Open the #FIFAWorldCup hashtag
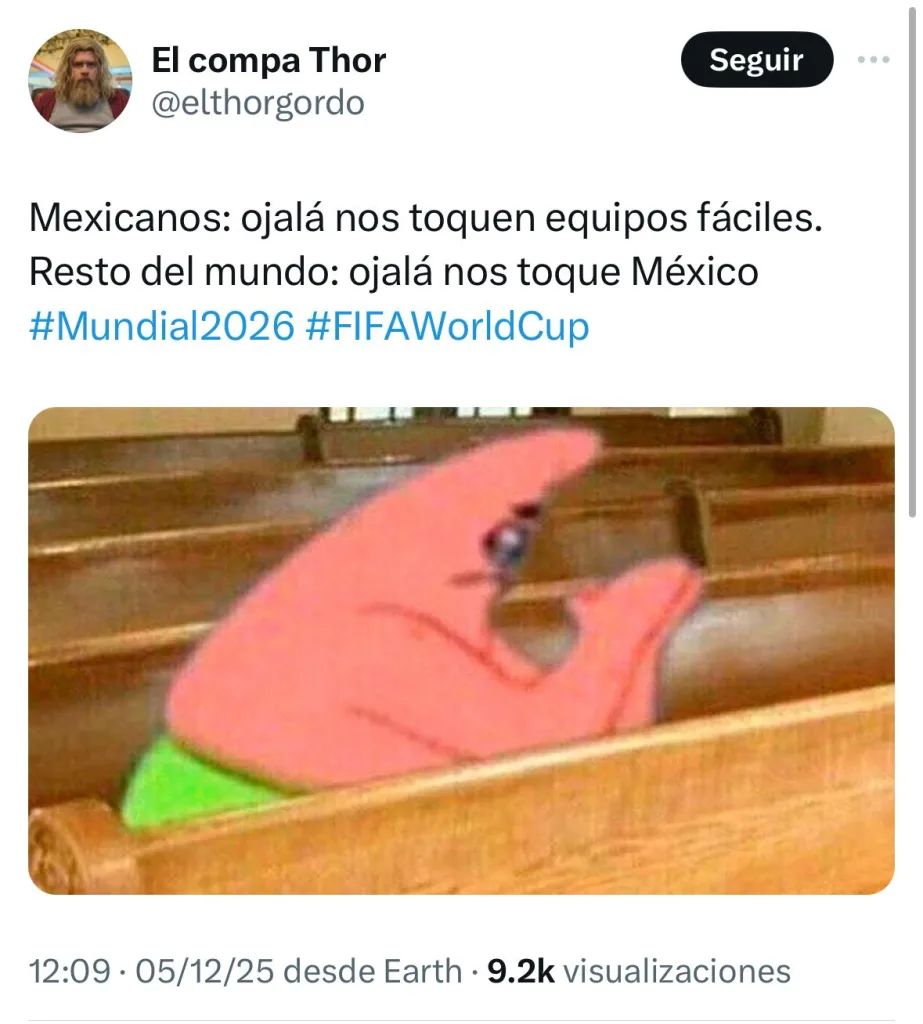Image resolution: width=923 pixels, height=1024 pixels. (447, 326)
